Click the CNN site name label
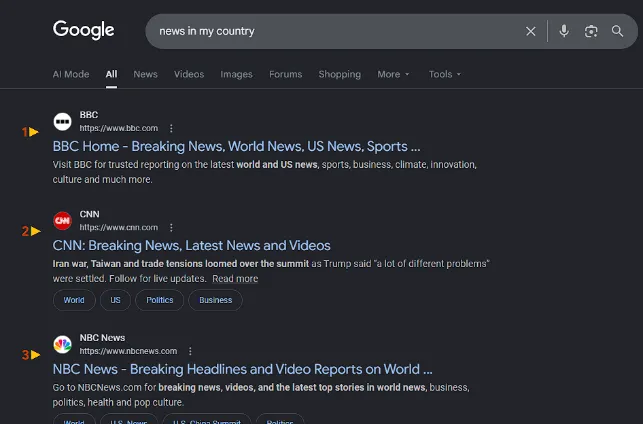Viewport: 643px width, 424px height. point(89,214)
